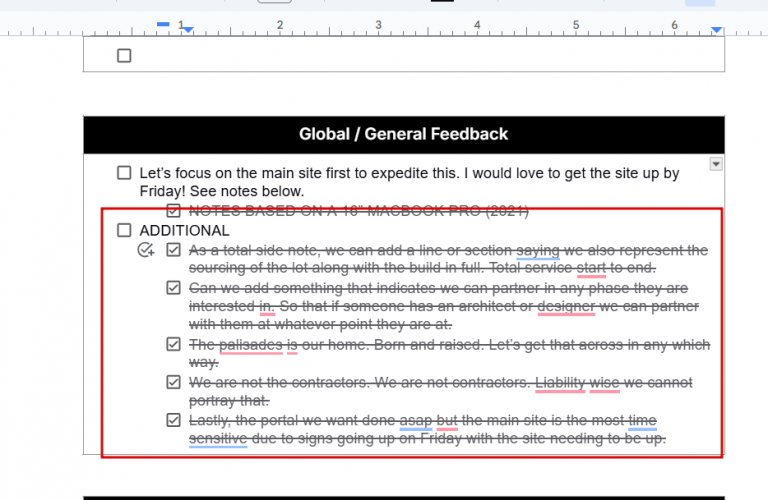Check the 'Let's focus on the main site' checkbox
Image resolution: width=768 pixels, height=500 pixels.
(124, 173)
